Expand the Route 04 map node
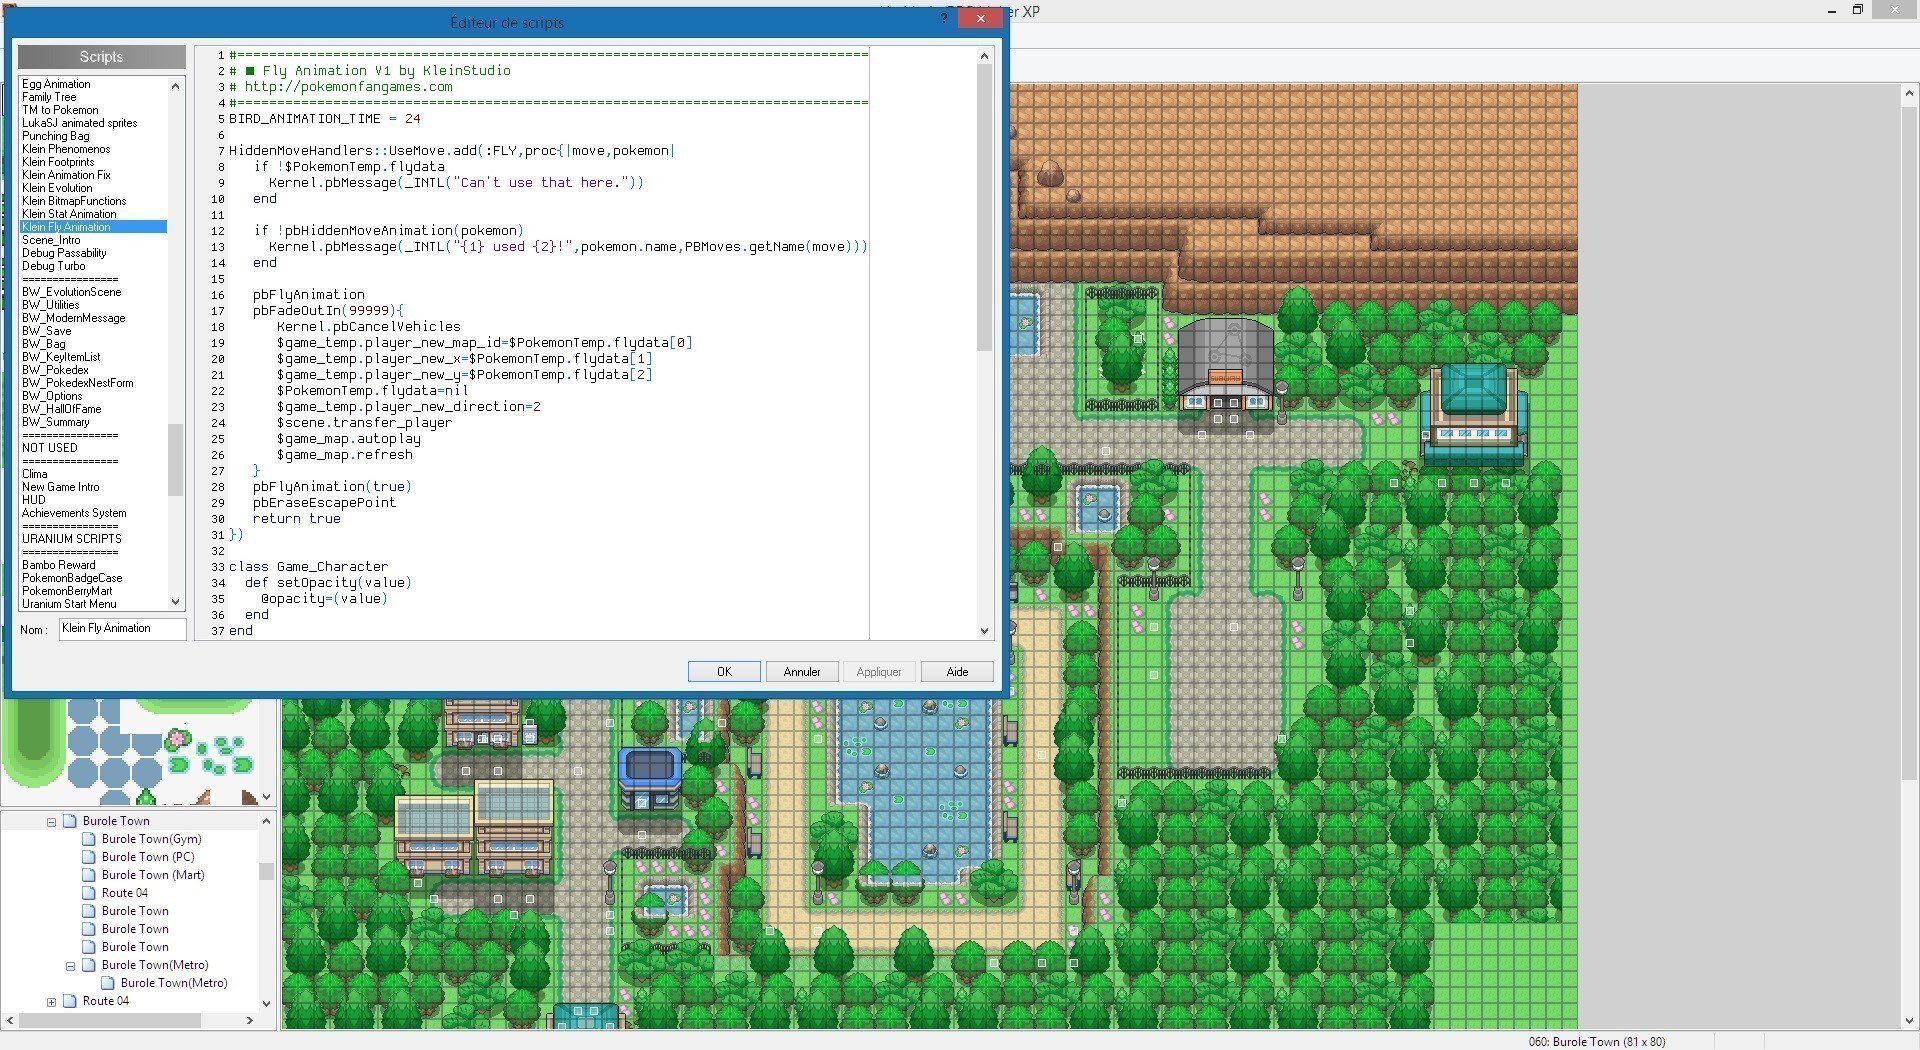This screenshot has height=1050, width=1920. pyautogui.click(x=51, y=1001)
